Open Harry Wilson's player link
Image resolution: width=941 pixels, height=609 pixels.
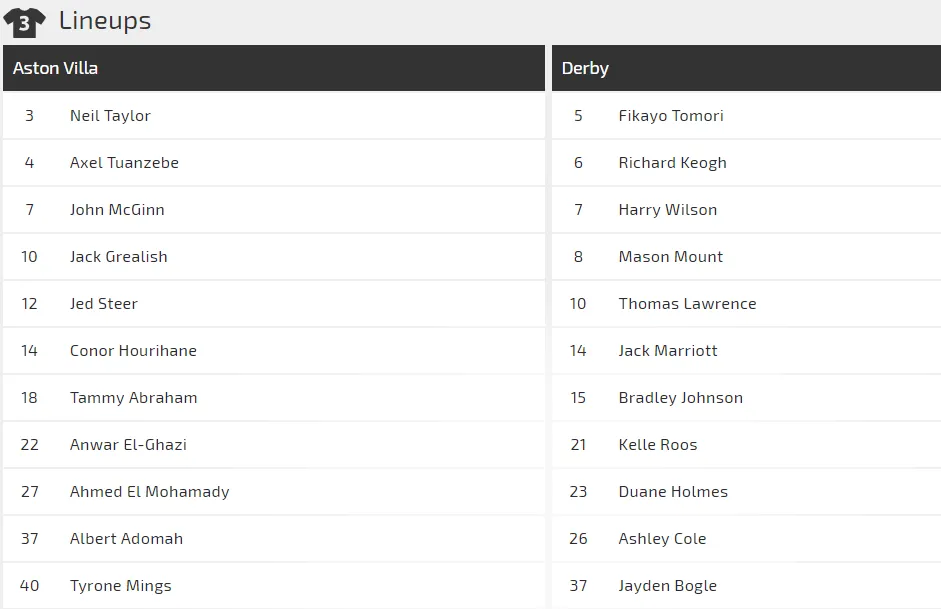click(x=667, y=210)
